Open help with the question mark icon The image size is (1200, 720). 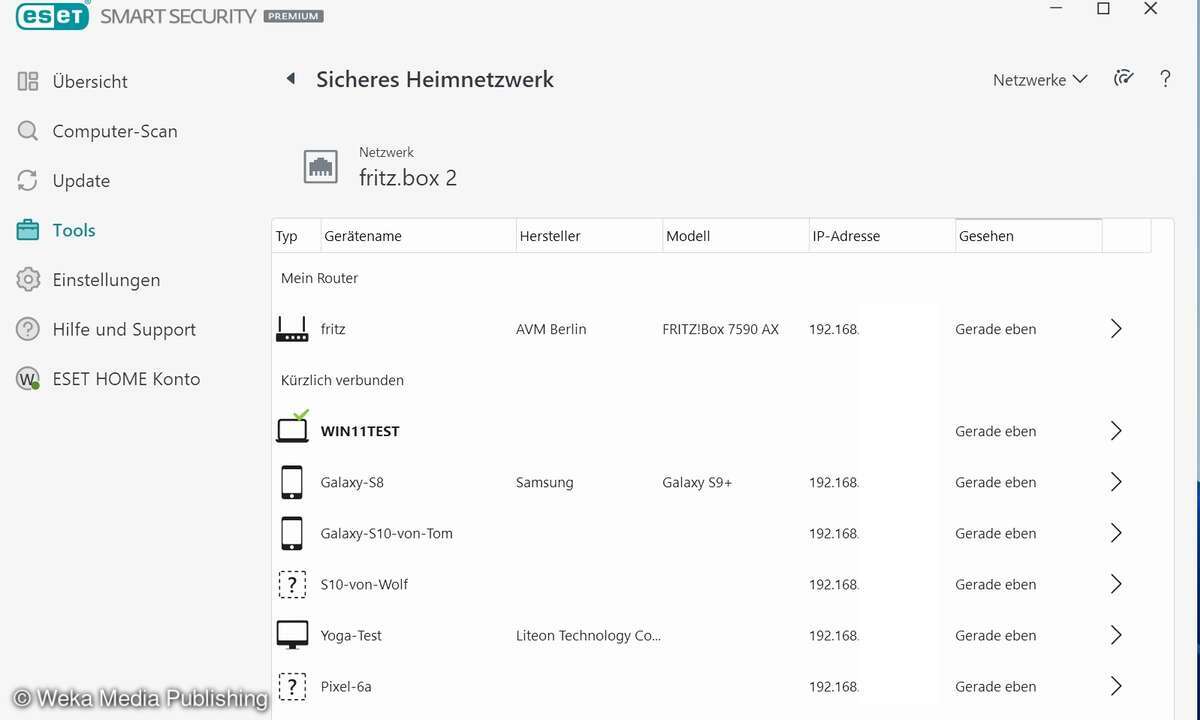click(x=1165, y=79)
